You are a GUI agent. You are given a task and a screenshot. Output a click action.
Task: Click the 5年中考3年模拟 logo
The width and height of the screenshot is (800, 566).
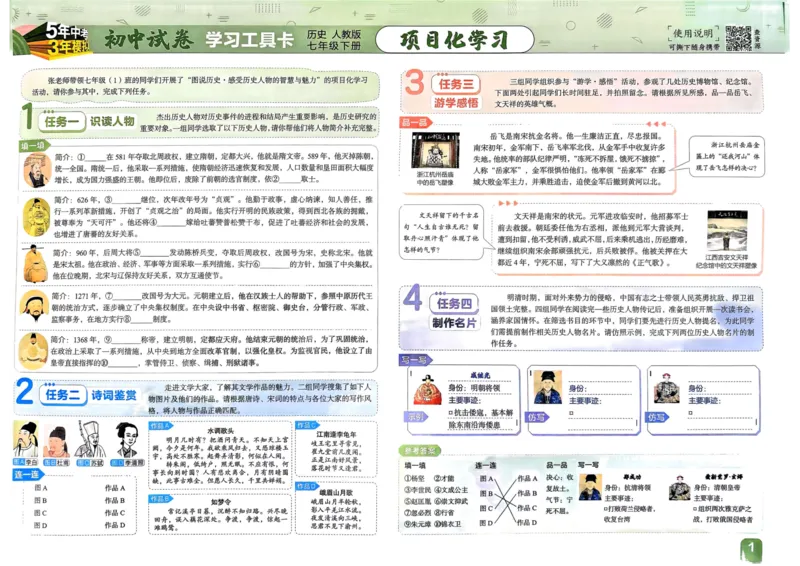point(54,38)
